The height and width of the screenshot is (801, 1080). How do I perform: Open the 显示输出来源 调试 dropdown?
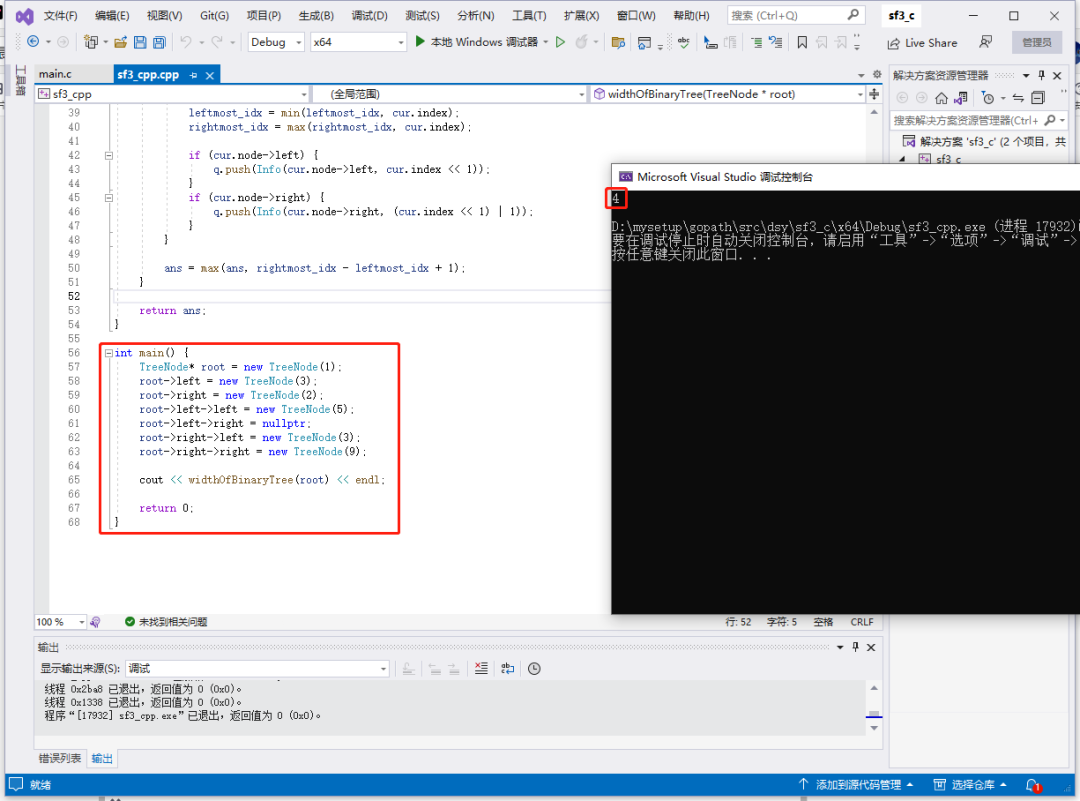pyautogui.click(x=258, y=668)
